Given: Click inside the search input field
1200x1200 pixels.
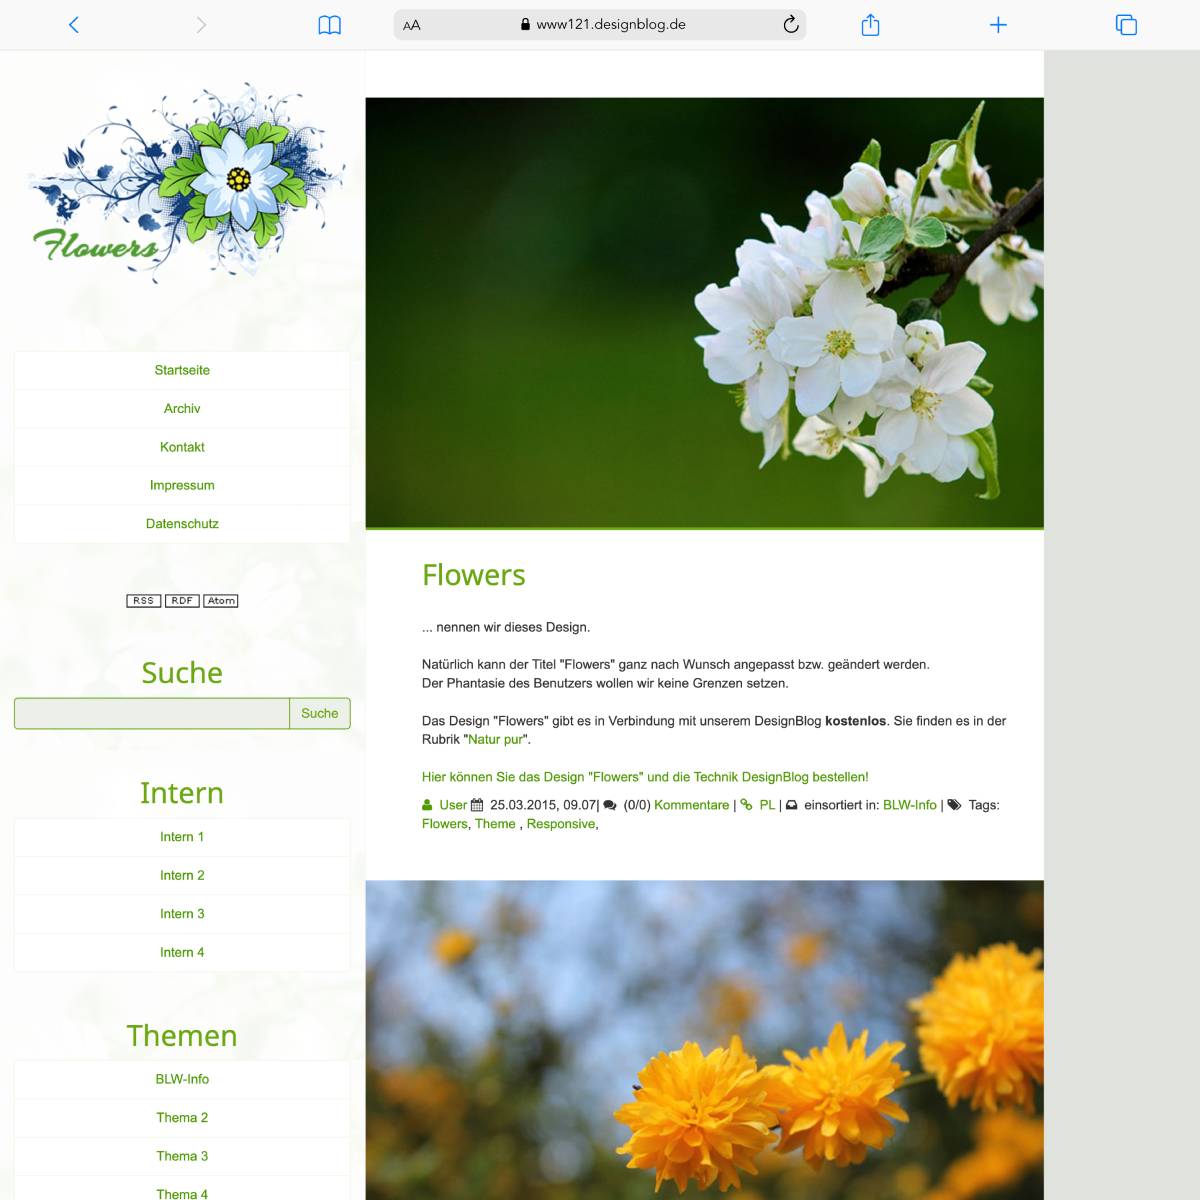Looking at the screenshot, I should pos(150,713).
